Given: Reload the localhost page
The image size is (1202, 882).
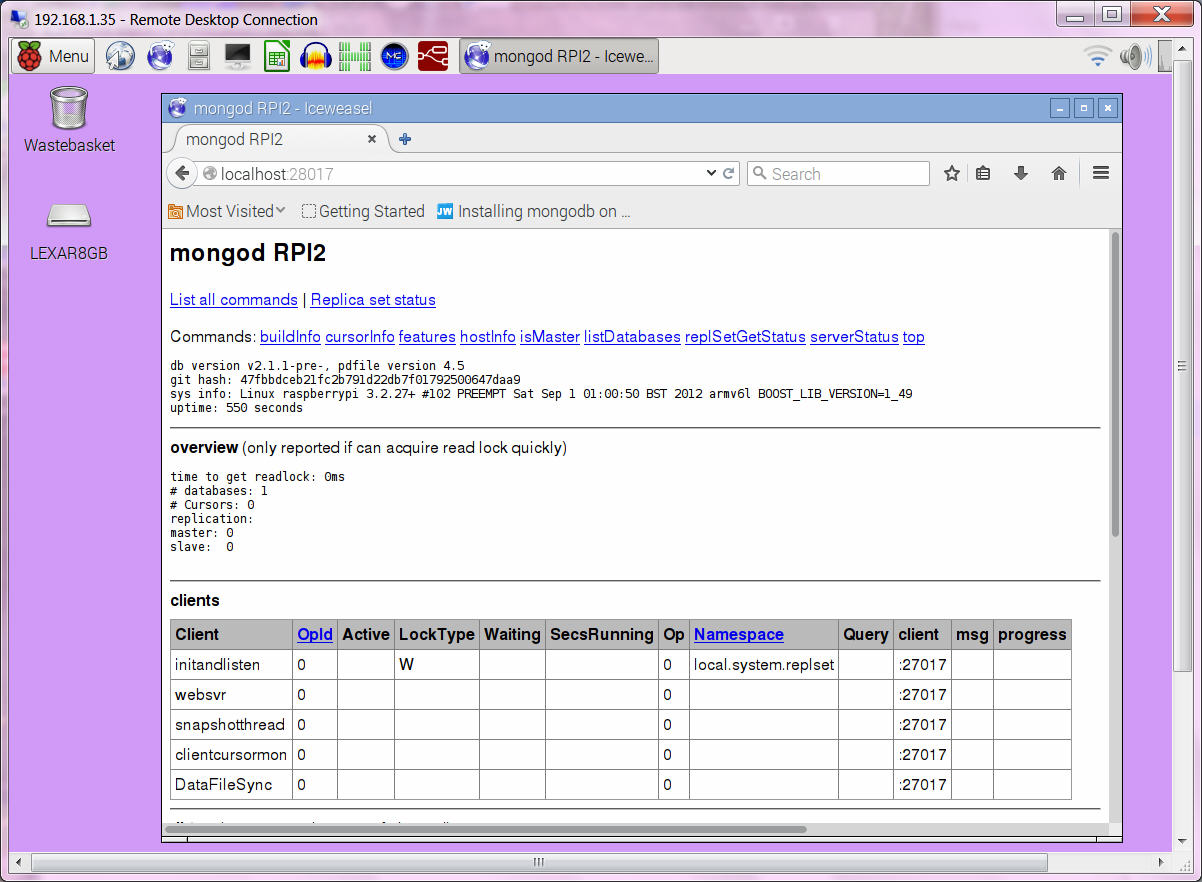Looking at the screenshot, I should 729,174.
